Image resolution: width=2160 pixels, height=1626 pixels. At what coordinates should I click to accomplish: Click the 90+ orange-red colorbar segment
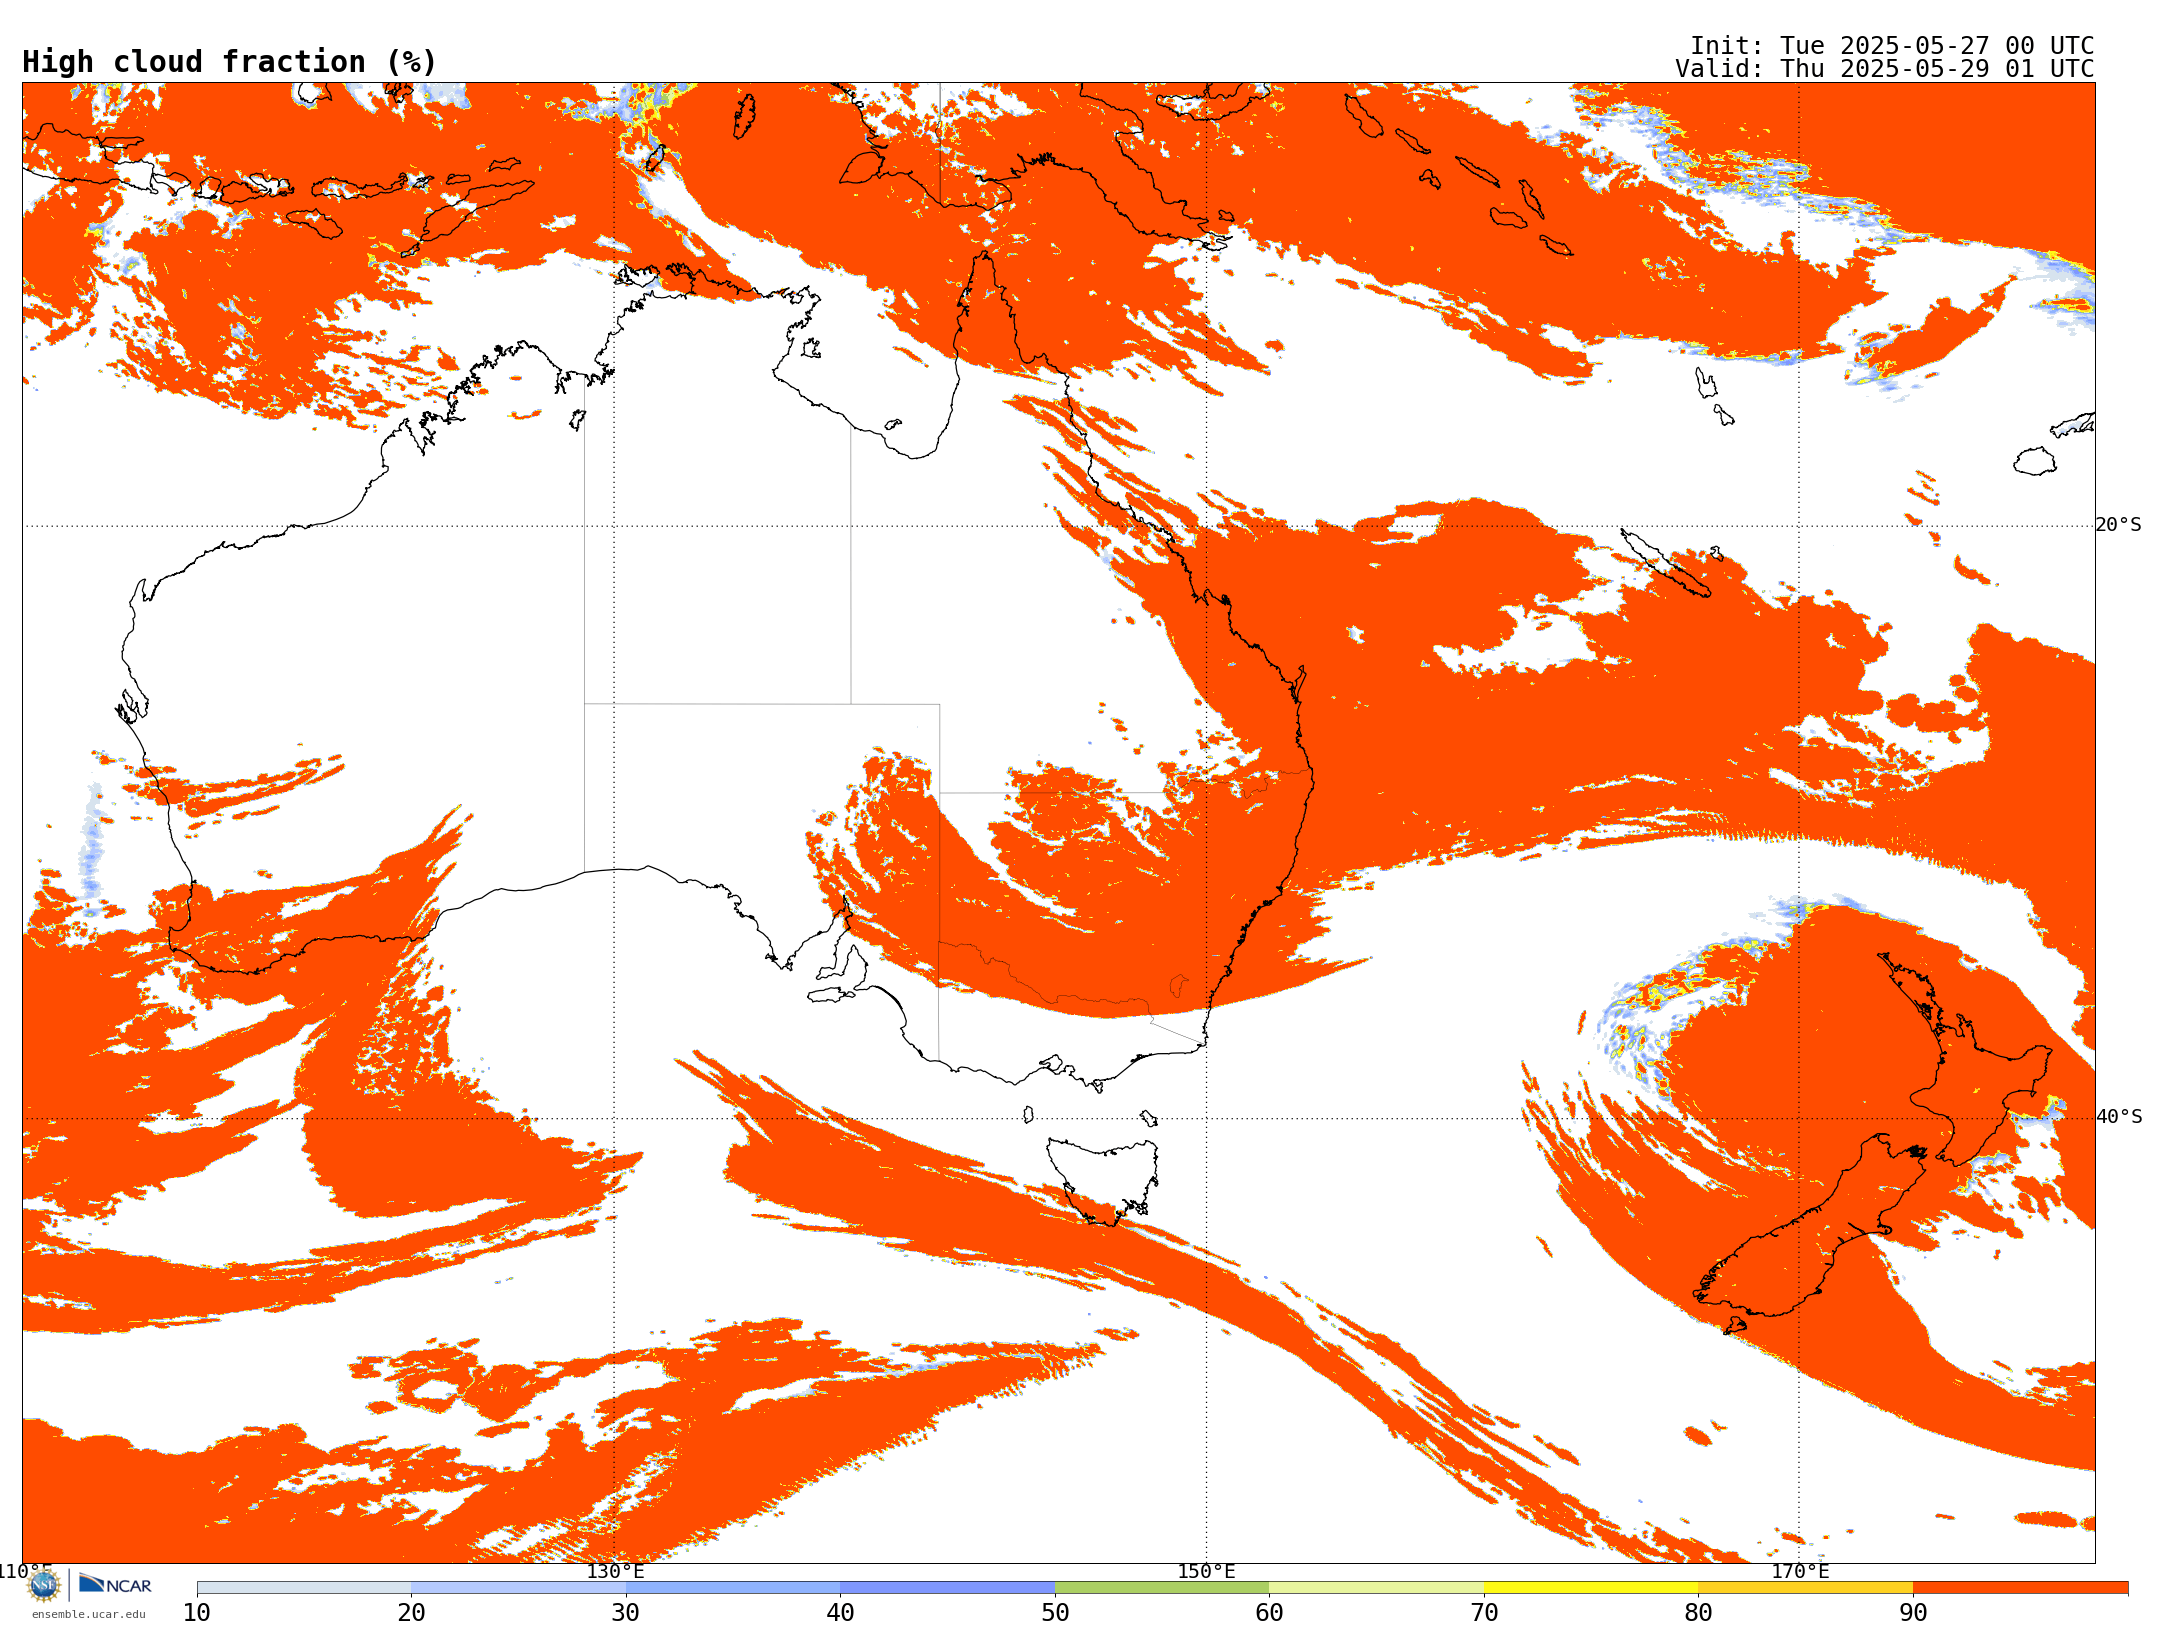coord(2020,1588)
